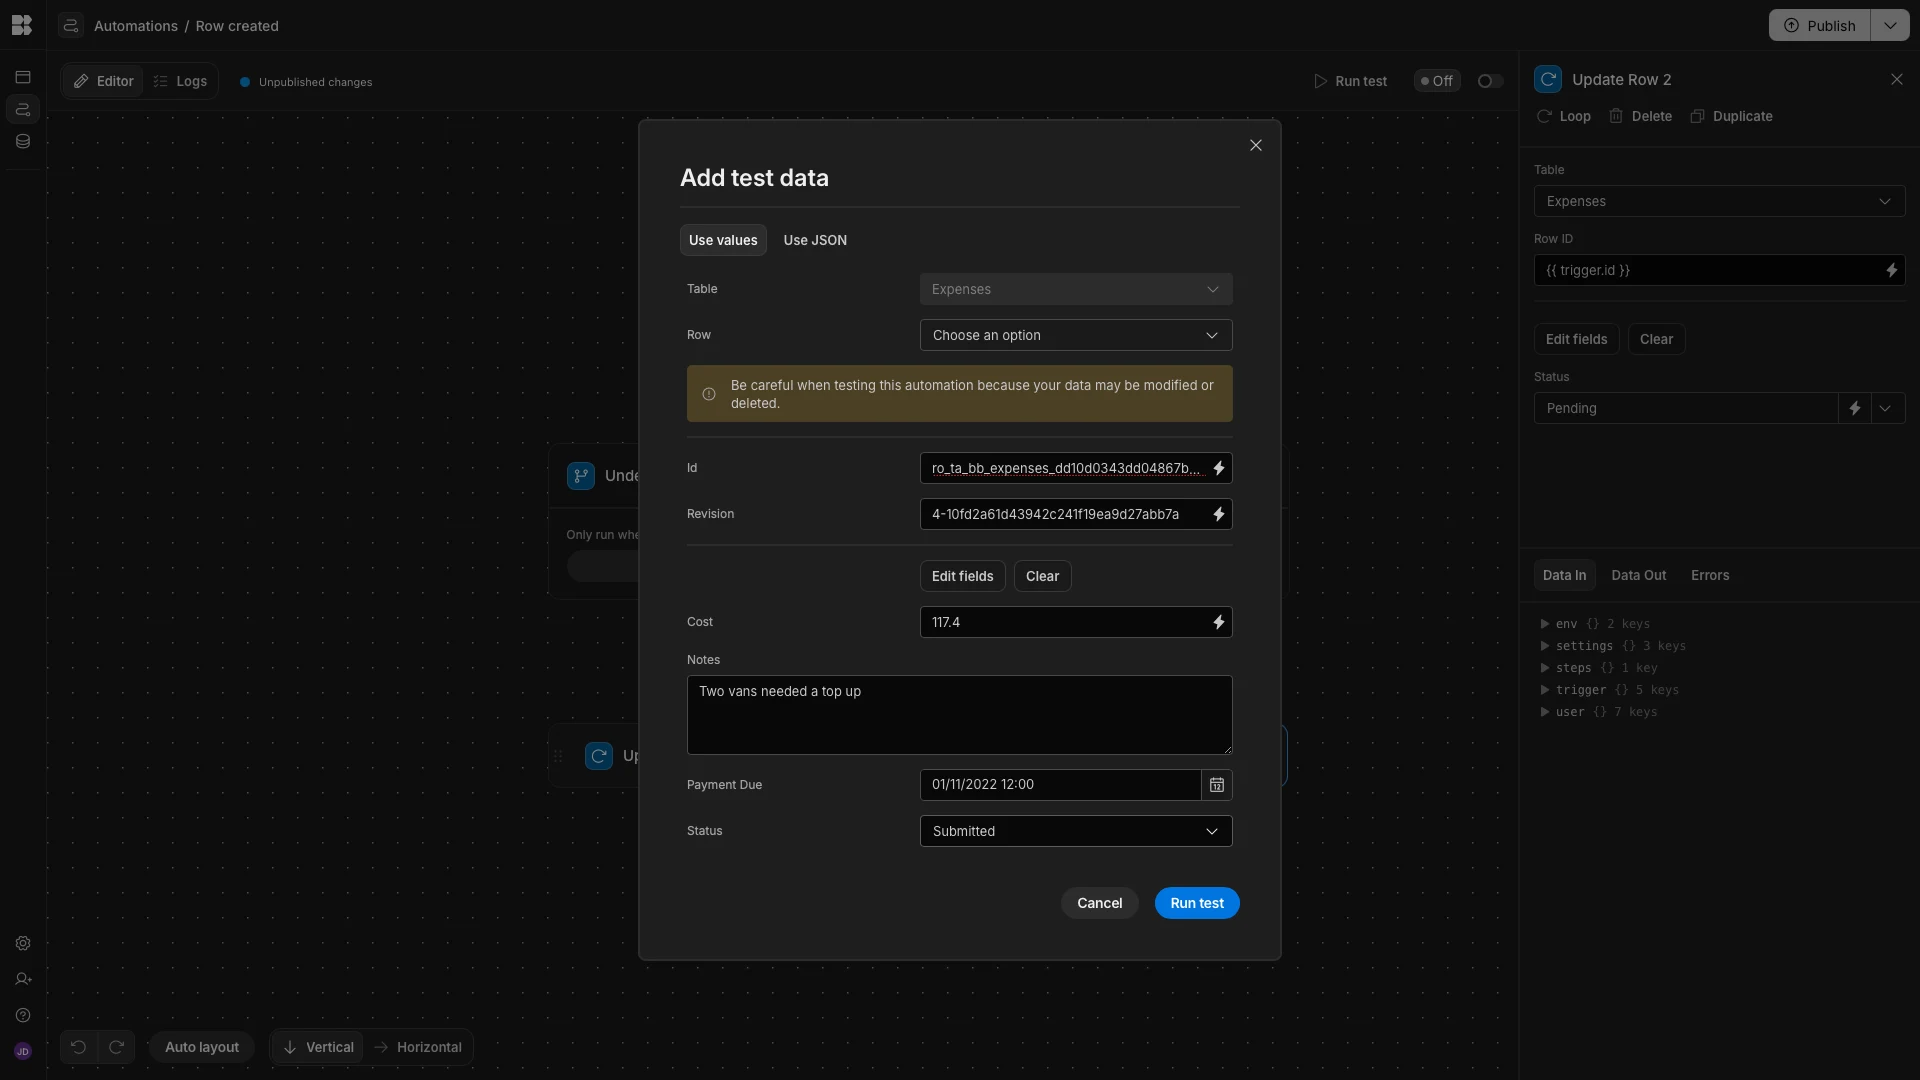
Task: Click lightning binding icon in Id field
Action: click(1218, 468)
